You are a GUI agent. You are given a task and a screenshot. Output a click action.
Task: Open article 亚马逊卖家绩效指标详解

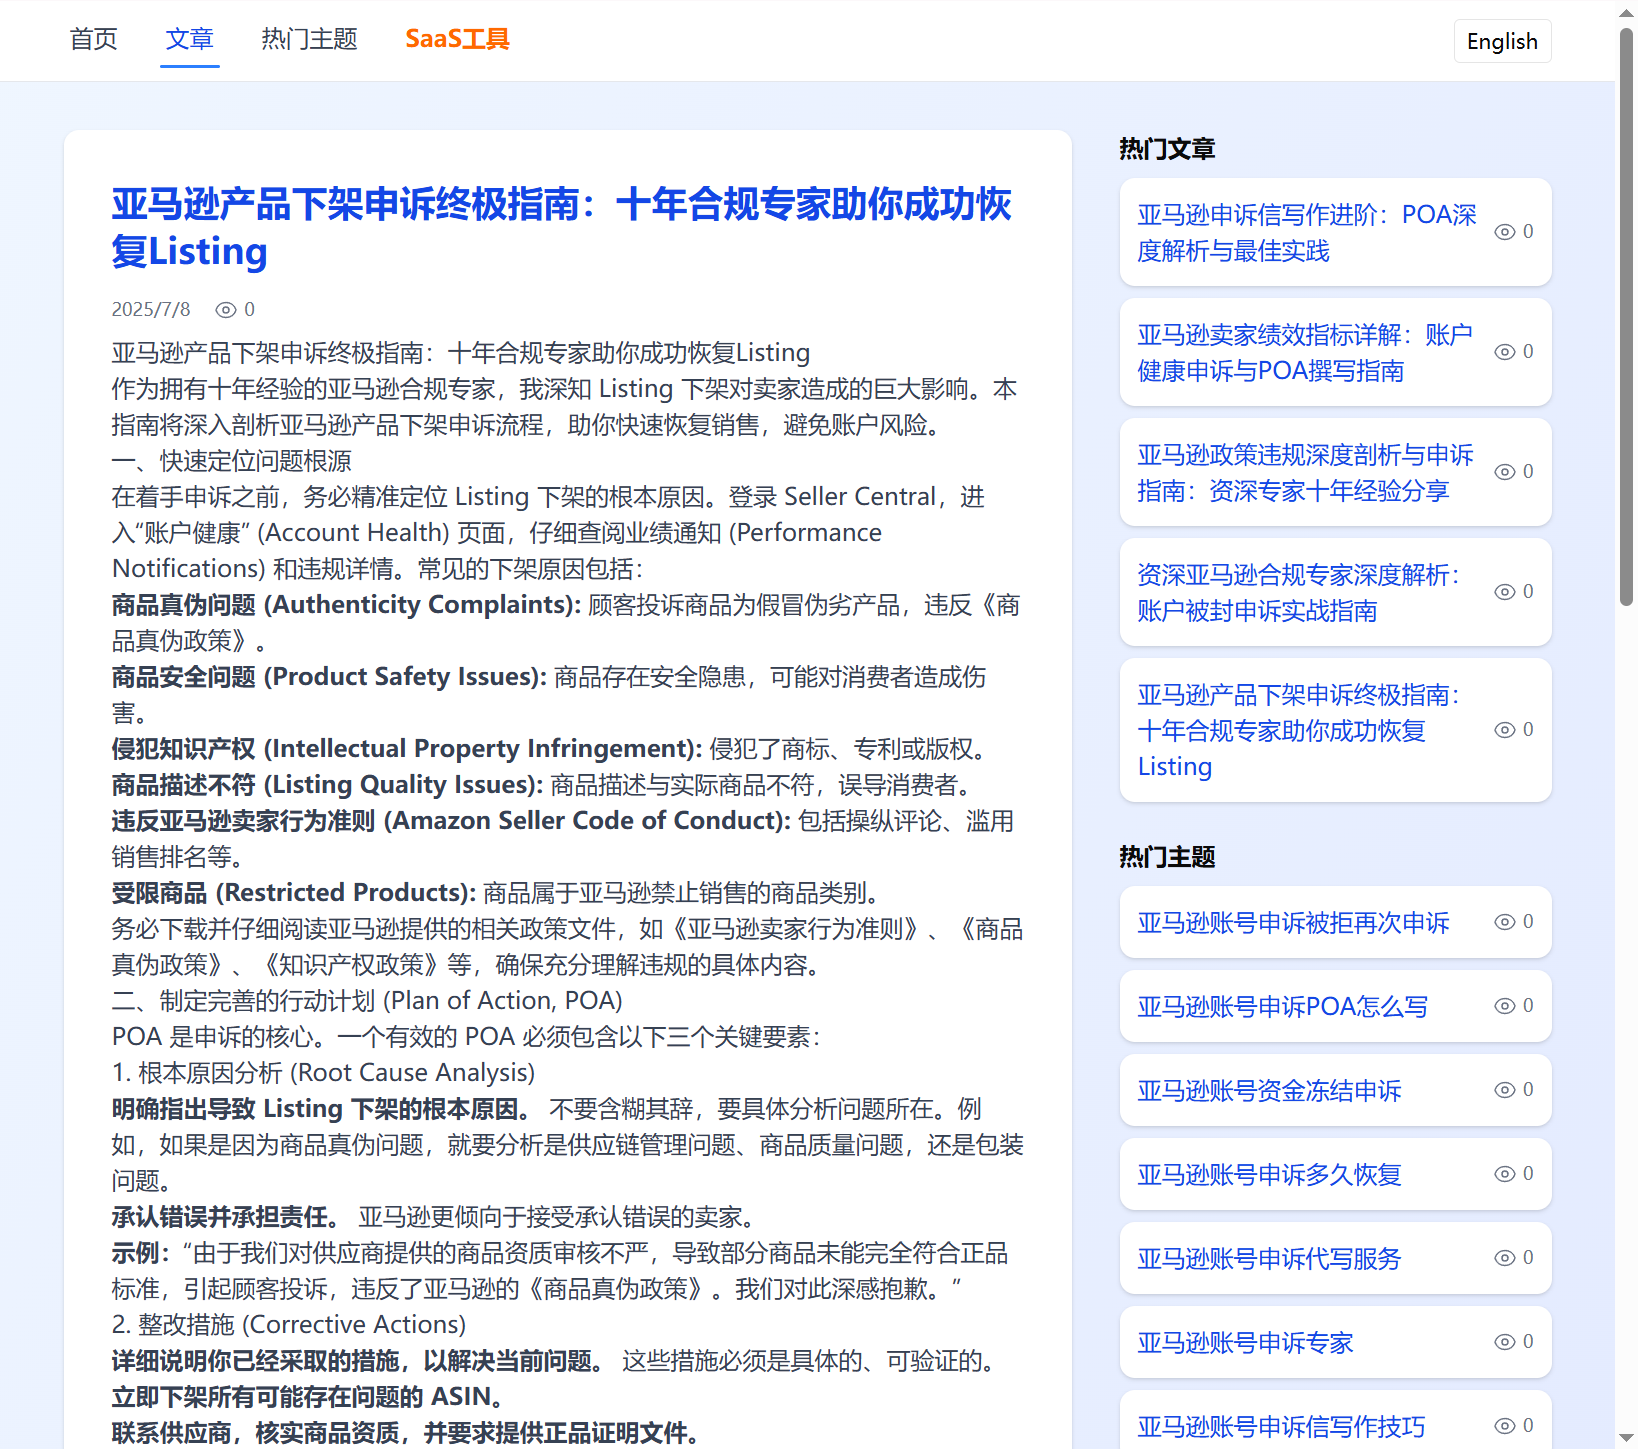1305,353
